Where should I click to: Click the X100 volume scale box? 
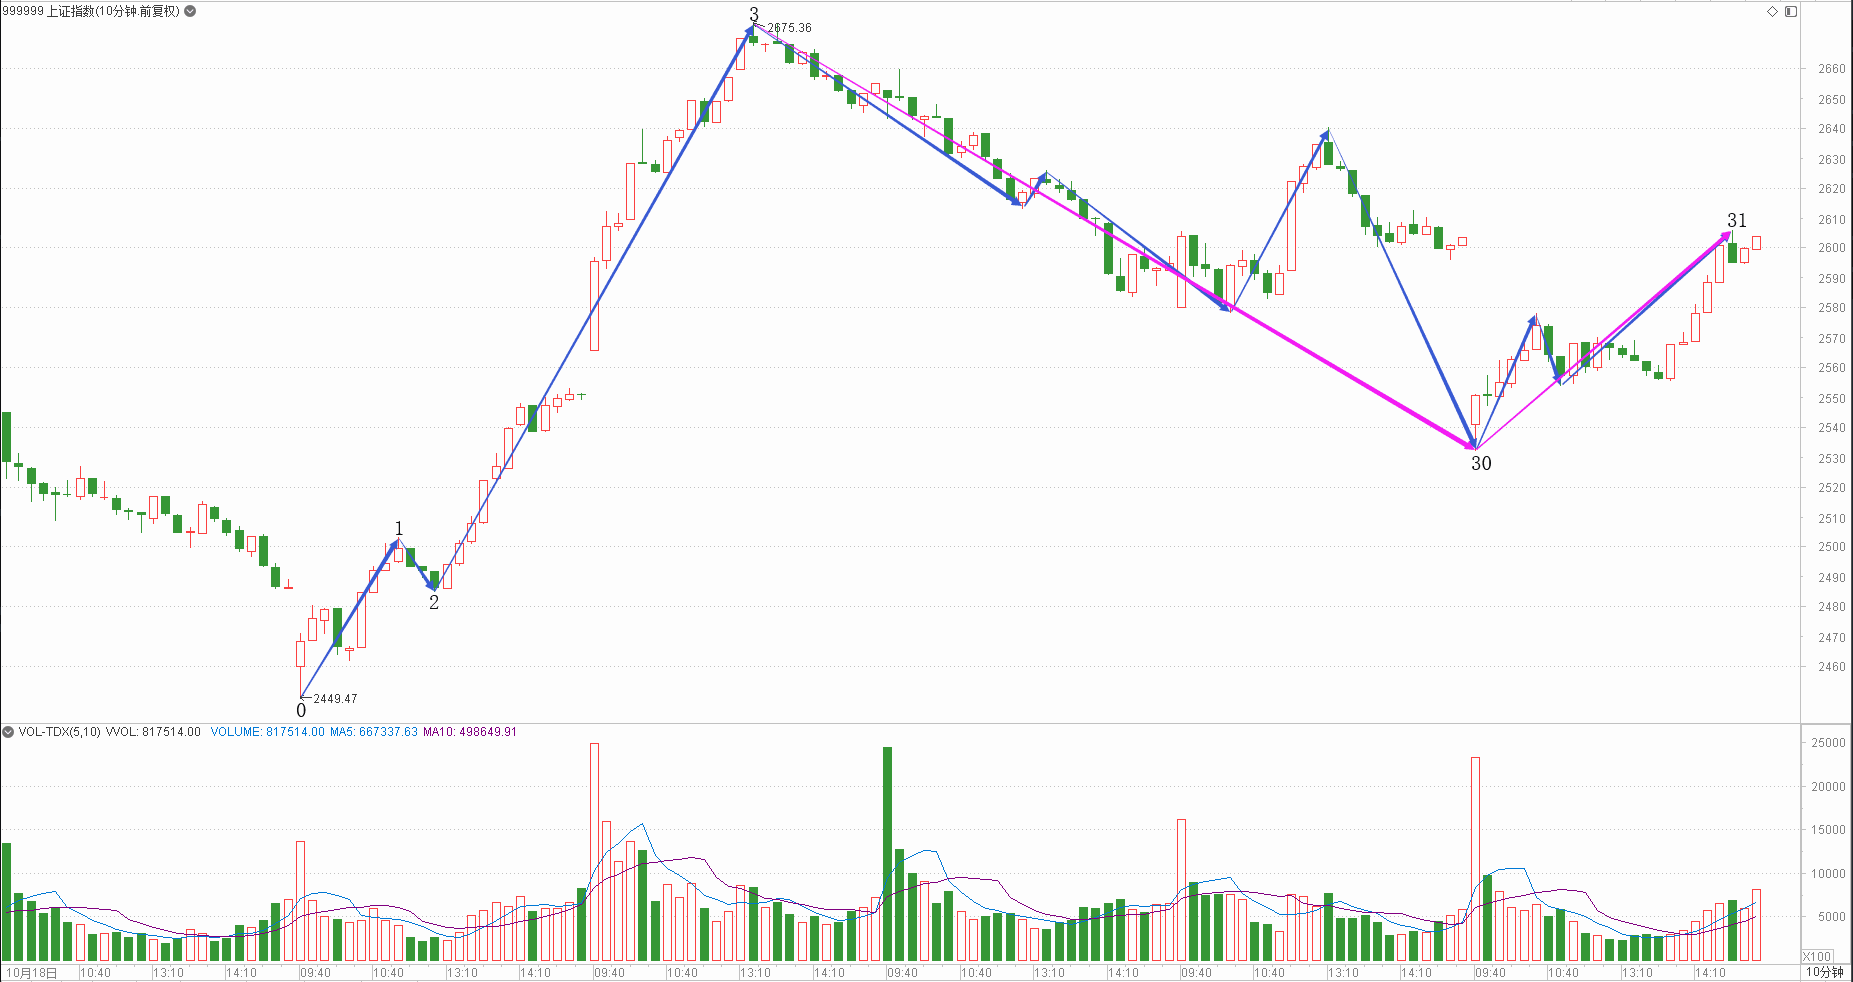tap(1817, 956)
